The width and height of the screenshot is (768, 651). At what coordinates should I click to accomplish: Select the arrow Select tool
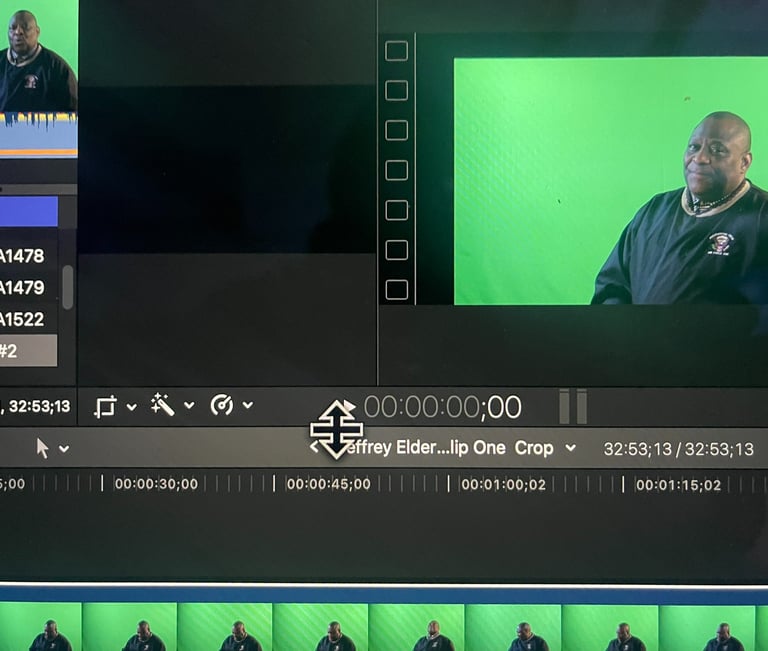coord(43,448)
